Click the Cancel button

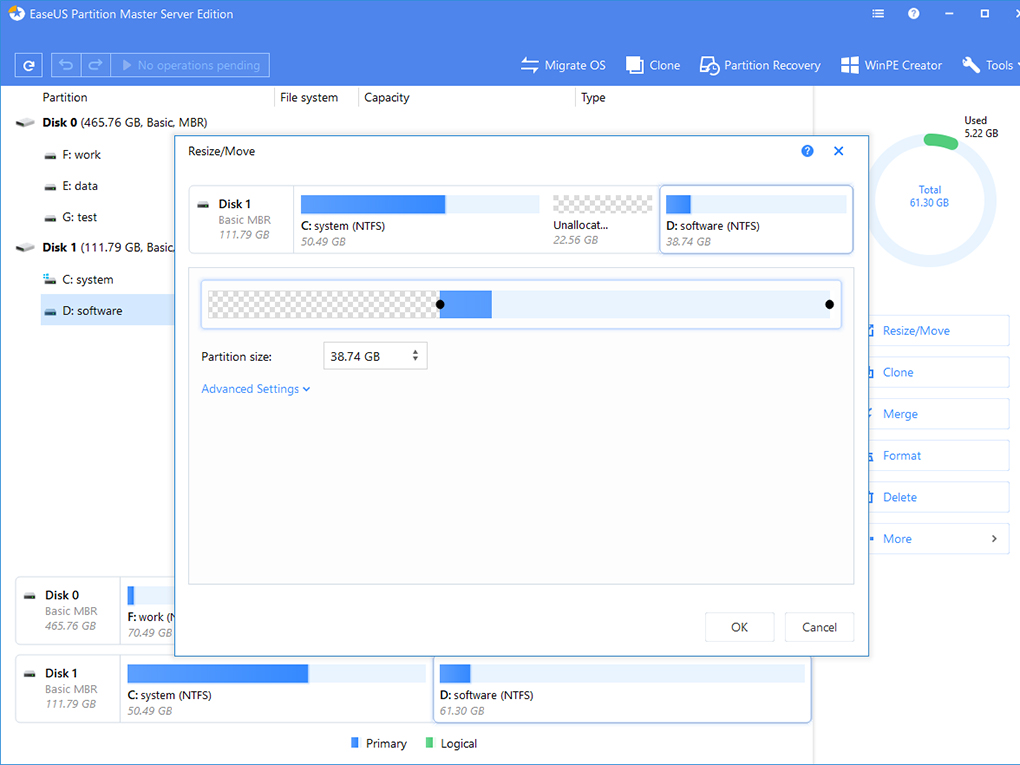click(x=819, y=627)
